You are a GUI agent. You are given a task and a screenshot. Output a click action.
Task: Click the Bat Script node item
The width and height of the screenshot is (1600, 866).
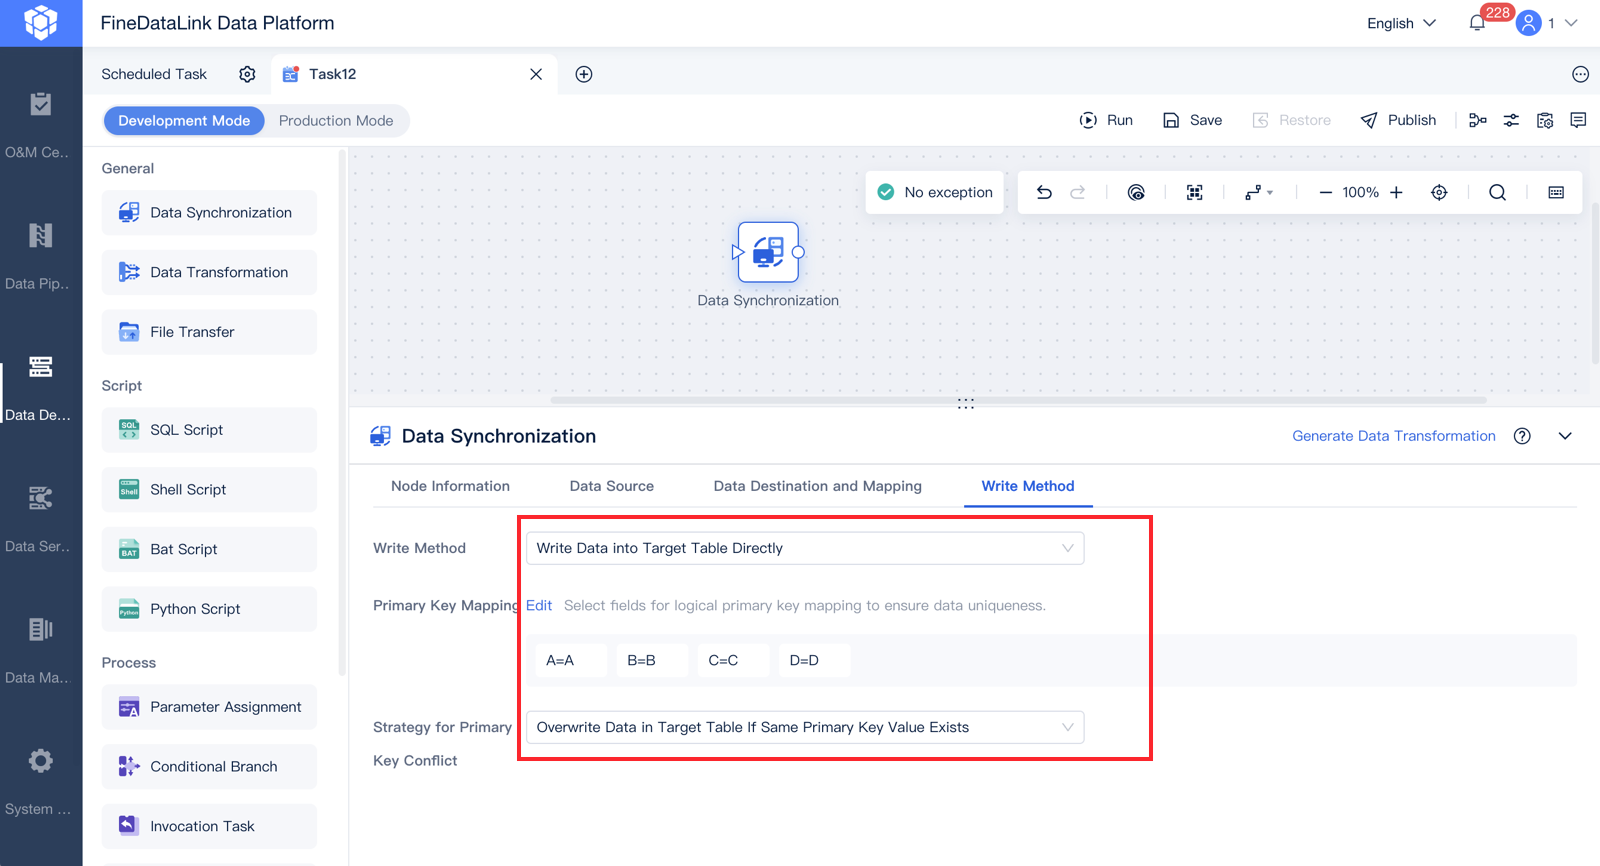point(209,549)
